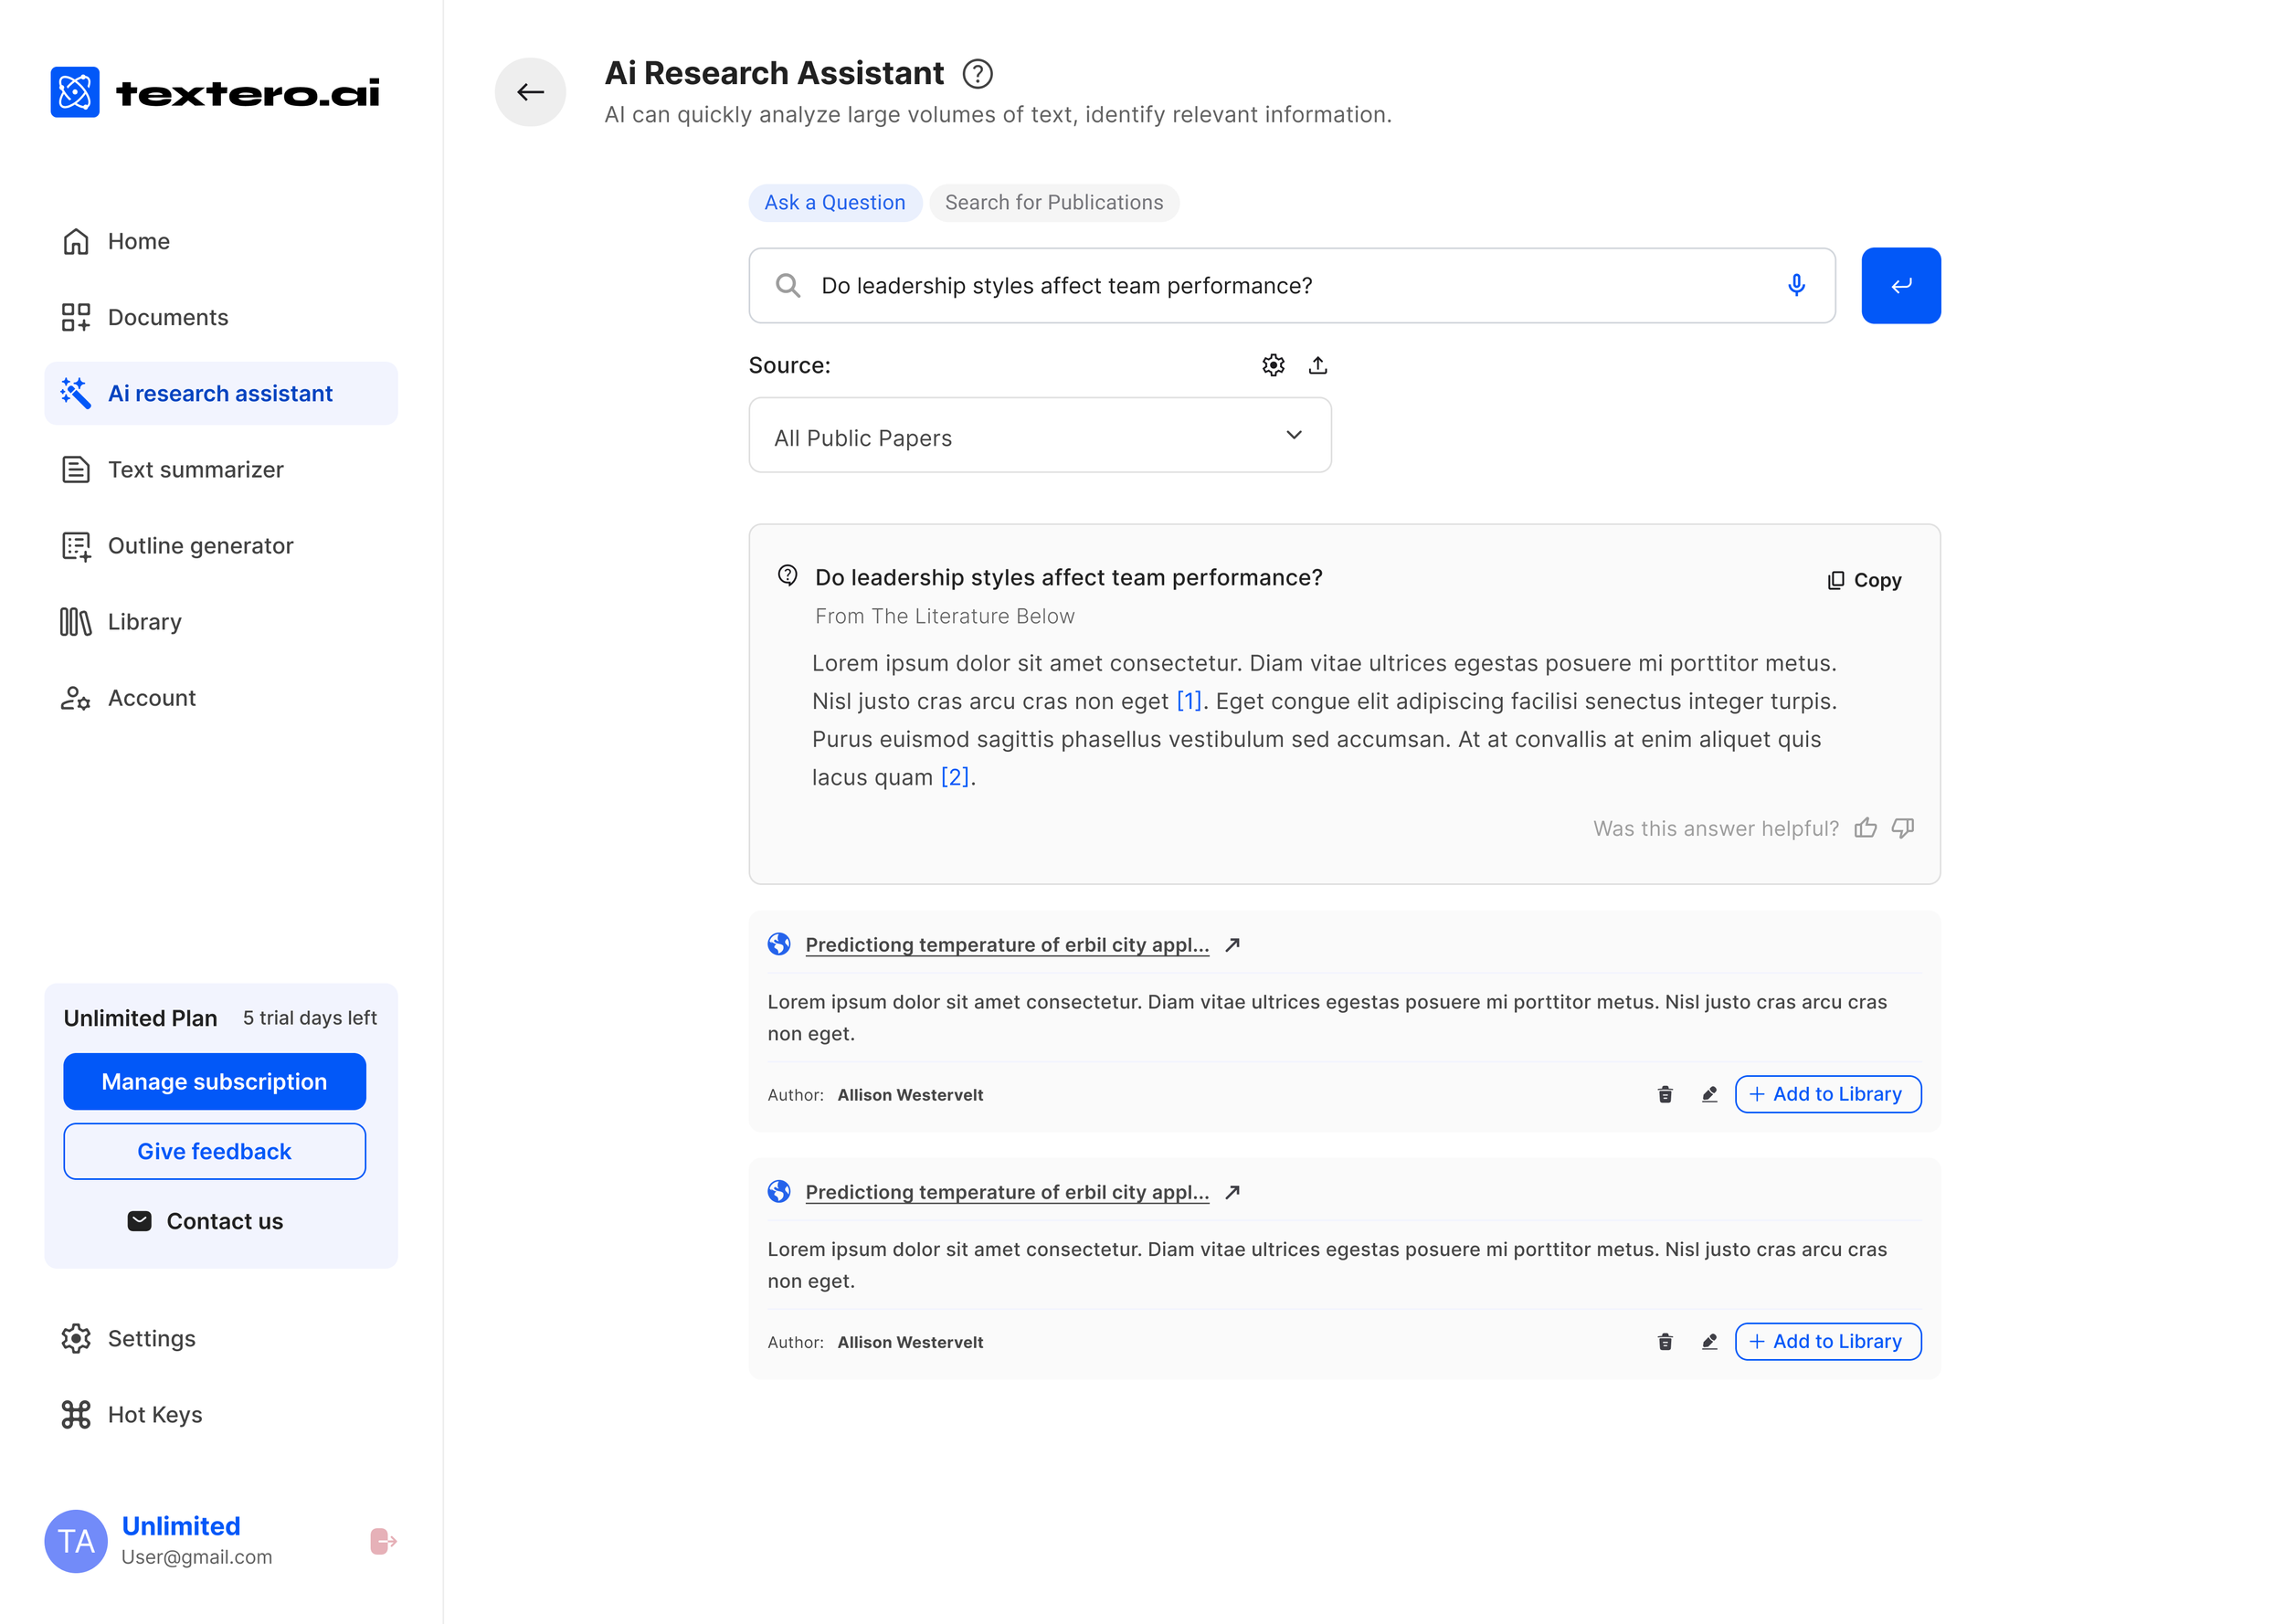Open help question mark next to title

click(977, 74)
